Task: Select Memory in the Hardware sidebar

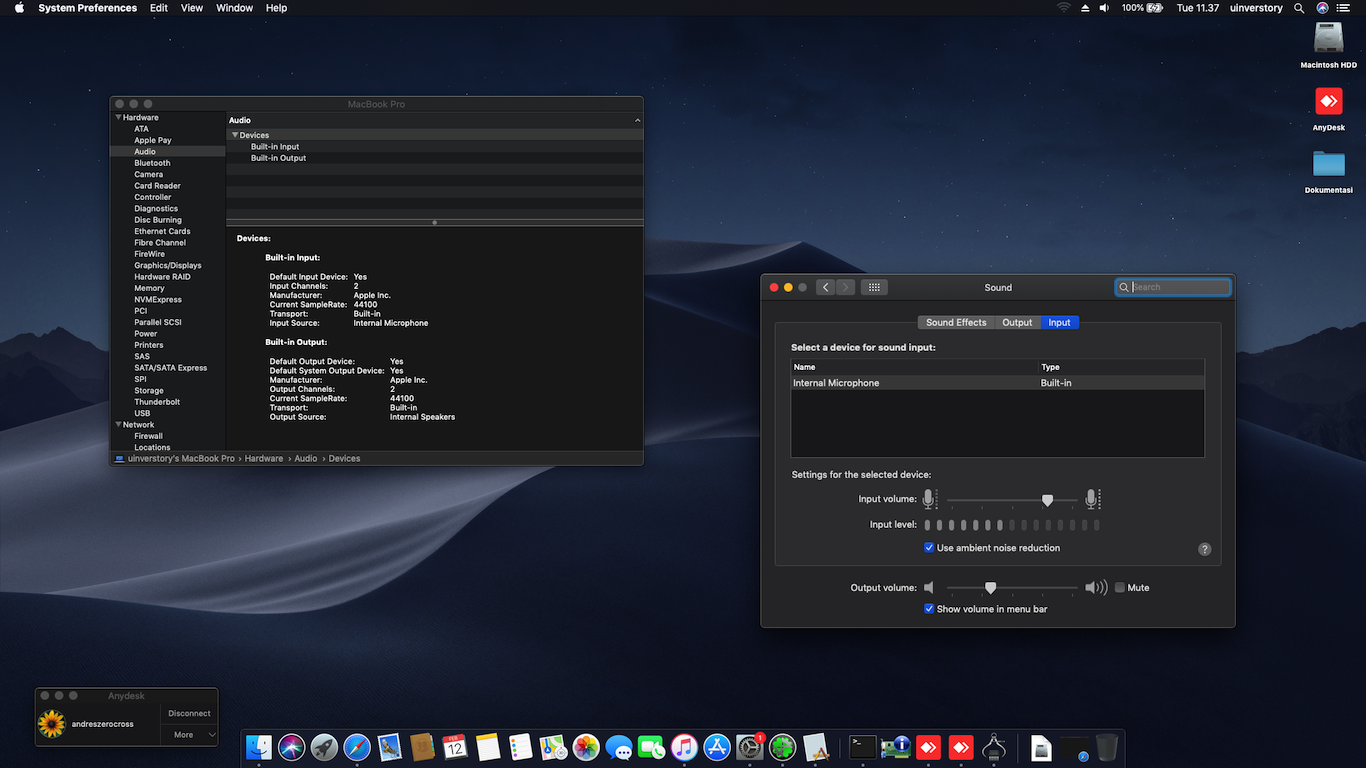Action: pyautogui.click(x=149, y=288)
